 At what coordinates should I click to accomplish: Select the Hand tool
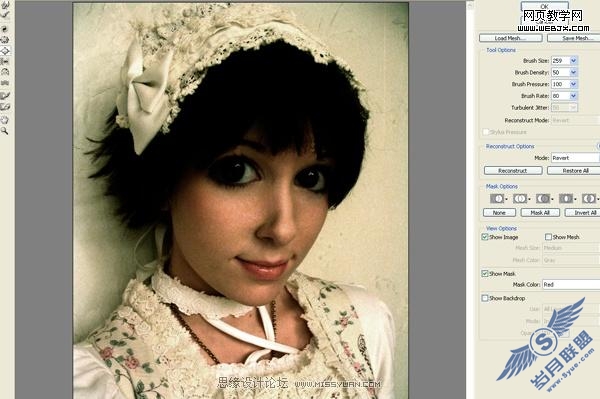click(5, 120)
